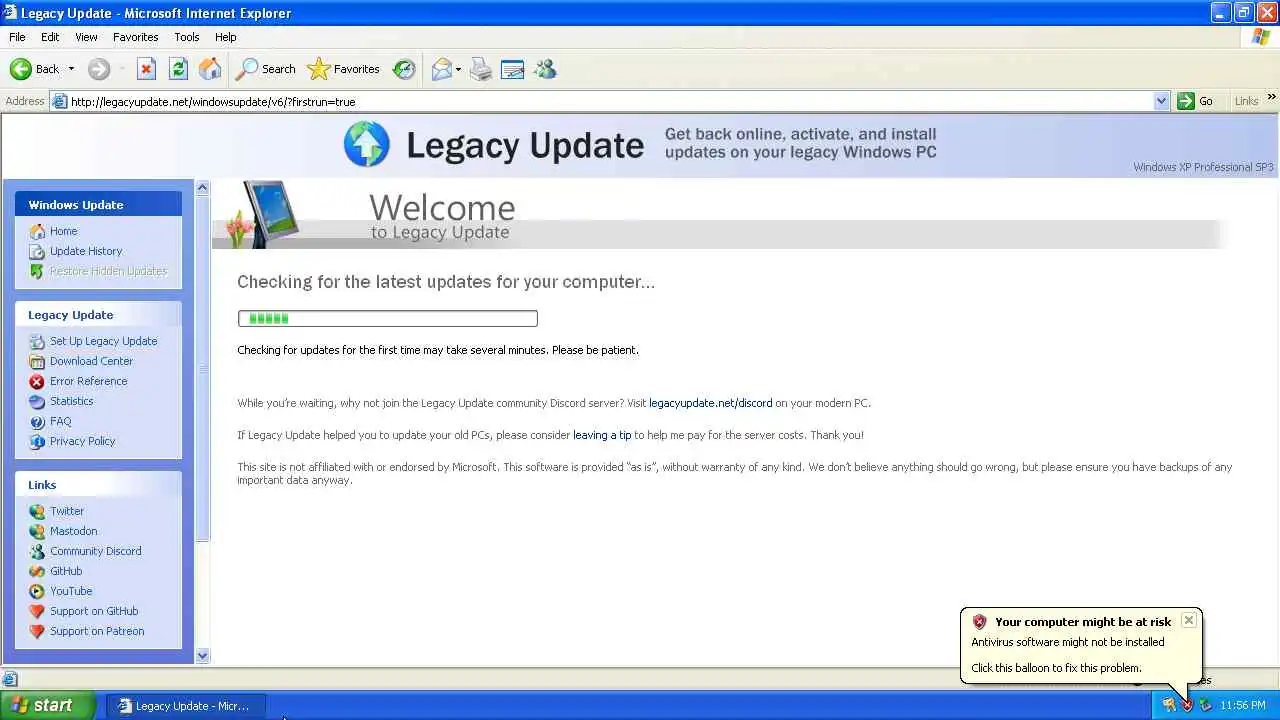Open the Favorites menu
Viewport: 1280px width, 720px height.
(135, 37)
